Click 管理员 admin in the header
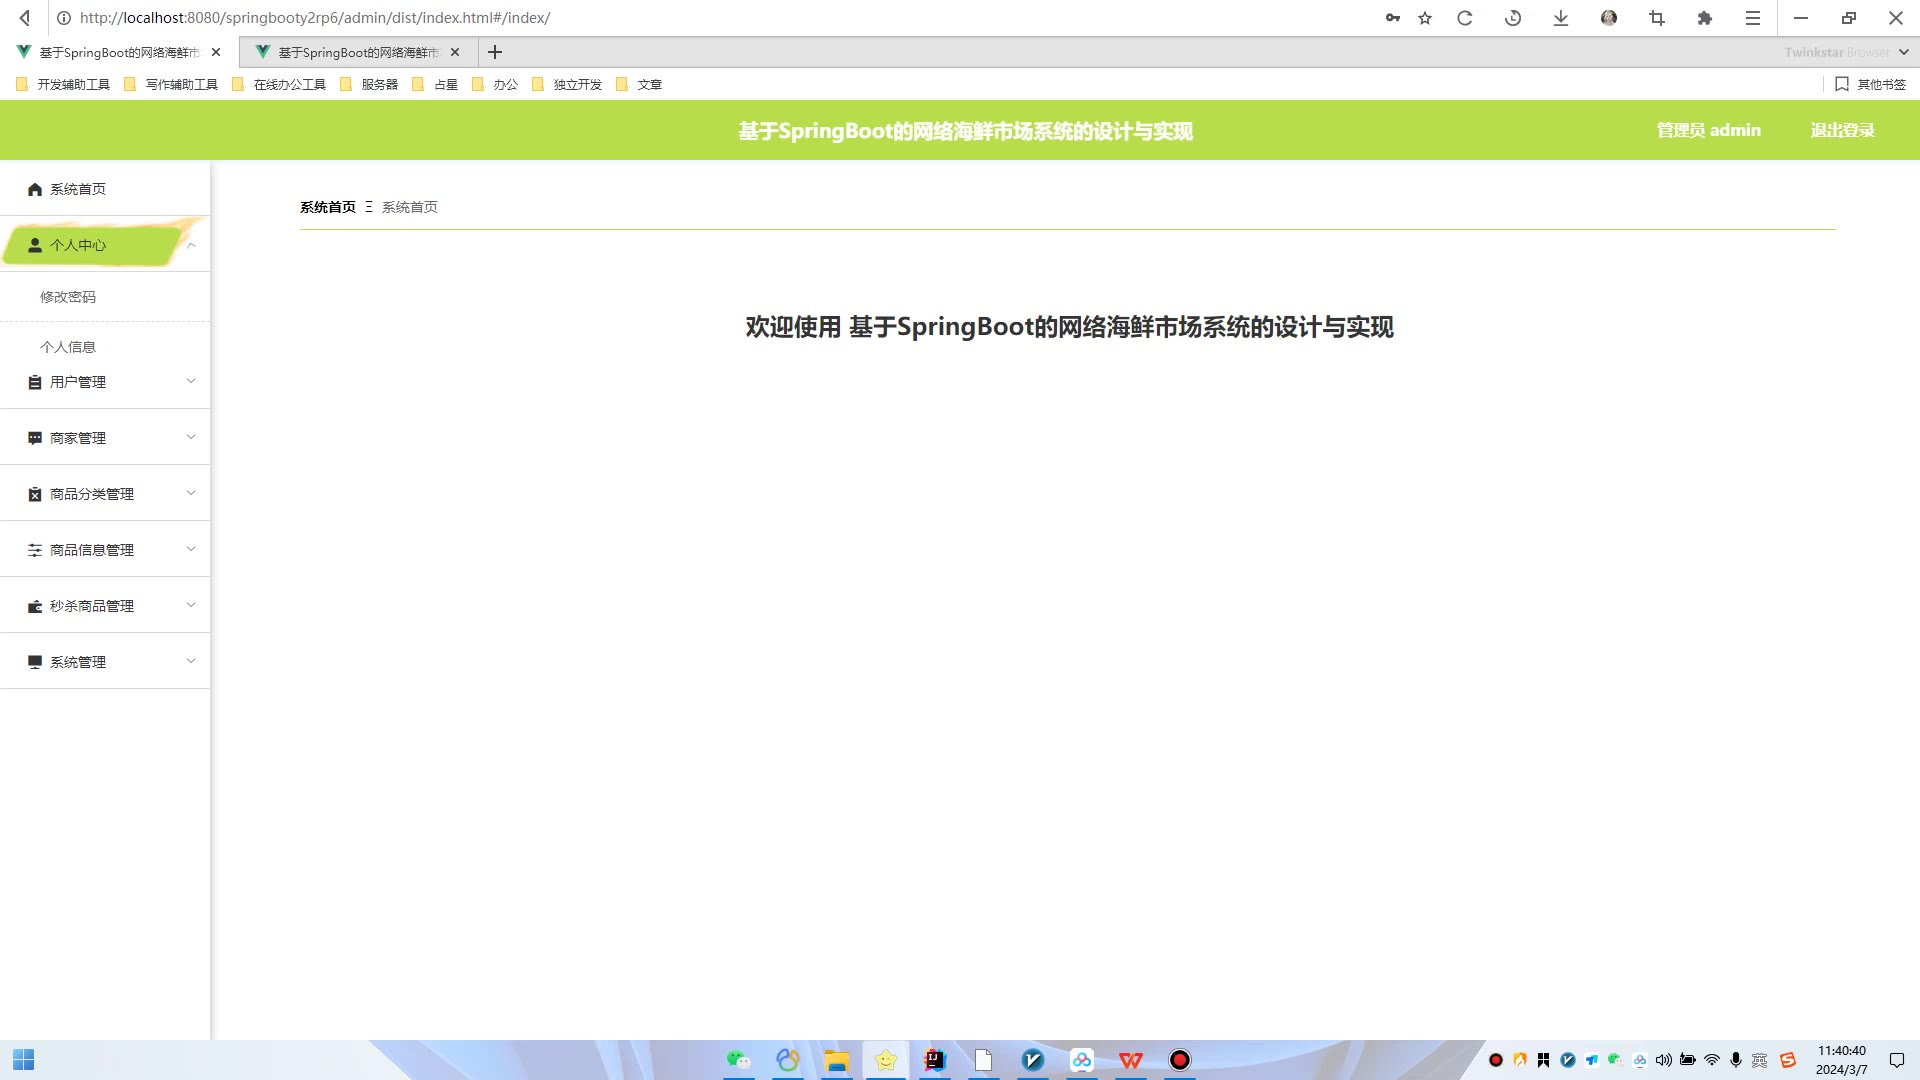Screen dimensions: 1920x1080 (x=1708, y=130)
